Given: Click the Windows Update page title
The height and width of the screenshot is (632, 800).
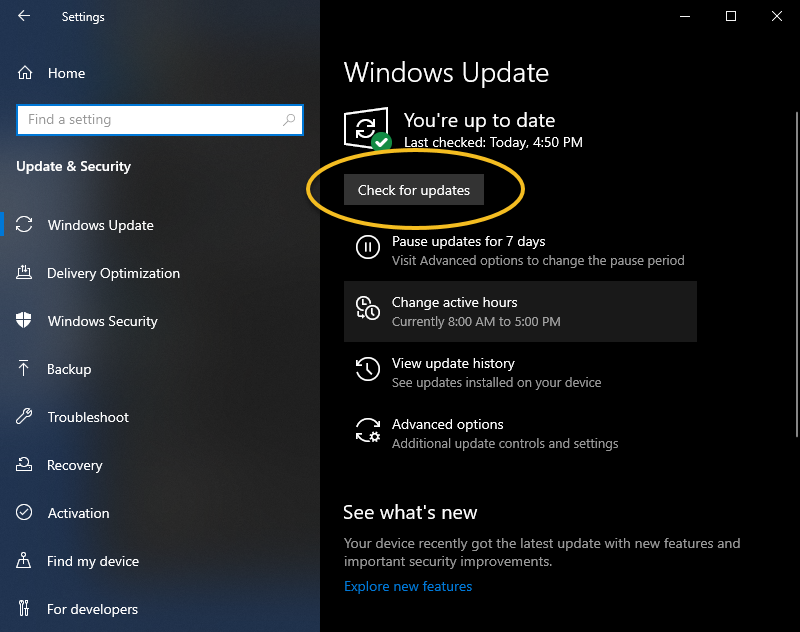Looking at the screenshot, I should click(446, 72).
